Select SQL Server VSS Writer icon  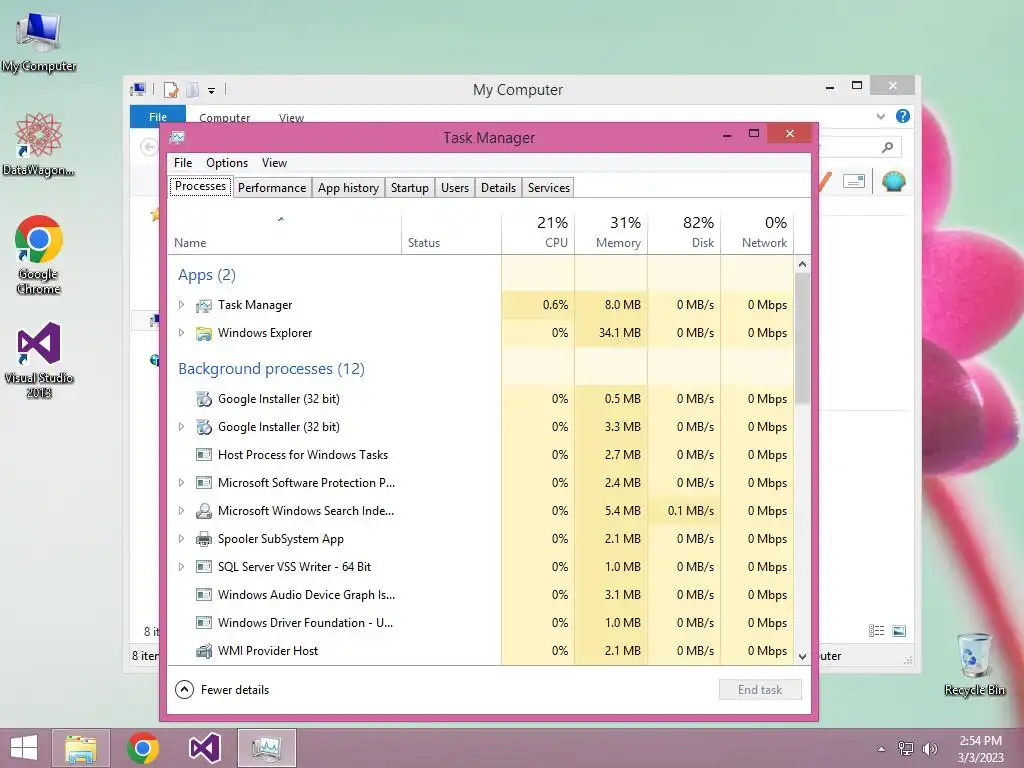[204, 567]
